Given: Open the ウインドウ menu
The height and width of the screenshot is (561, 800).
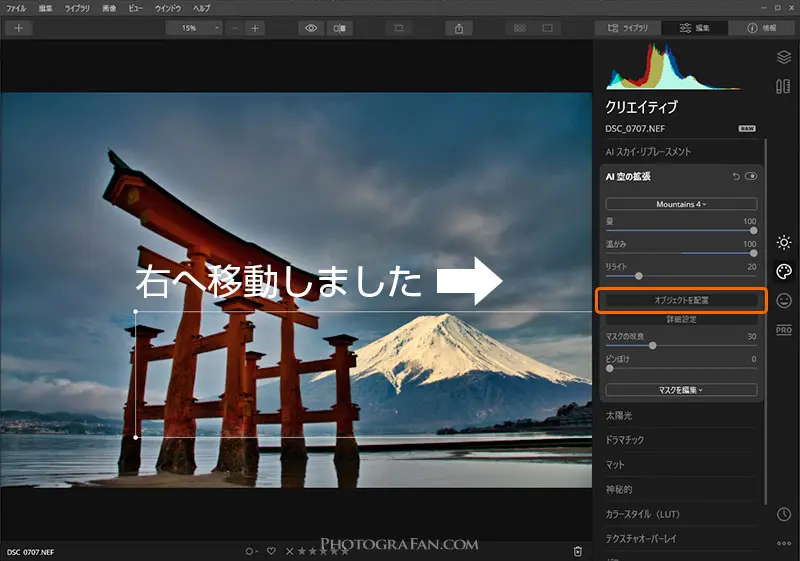Looking at the screenshot, I should [x=168, y=8].
